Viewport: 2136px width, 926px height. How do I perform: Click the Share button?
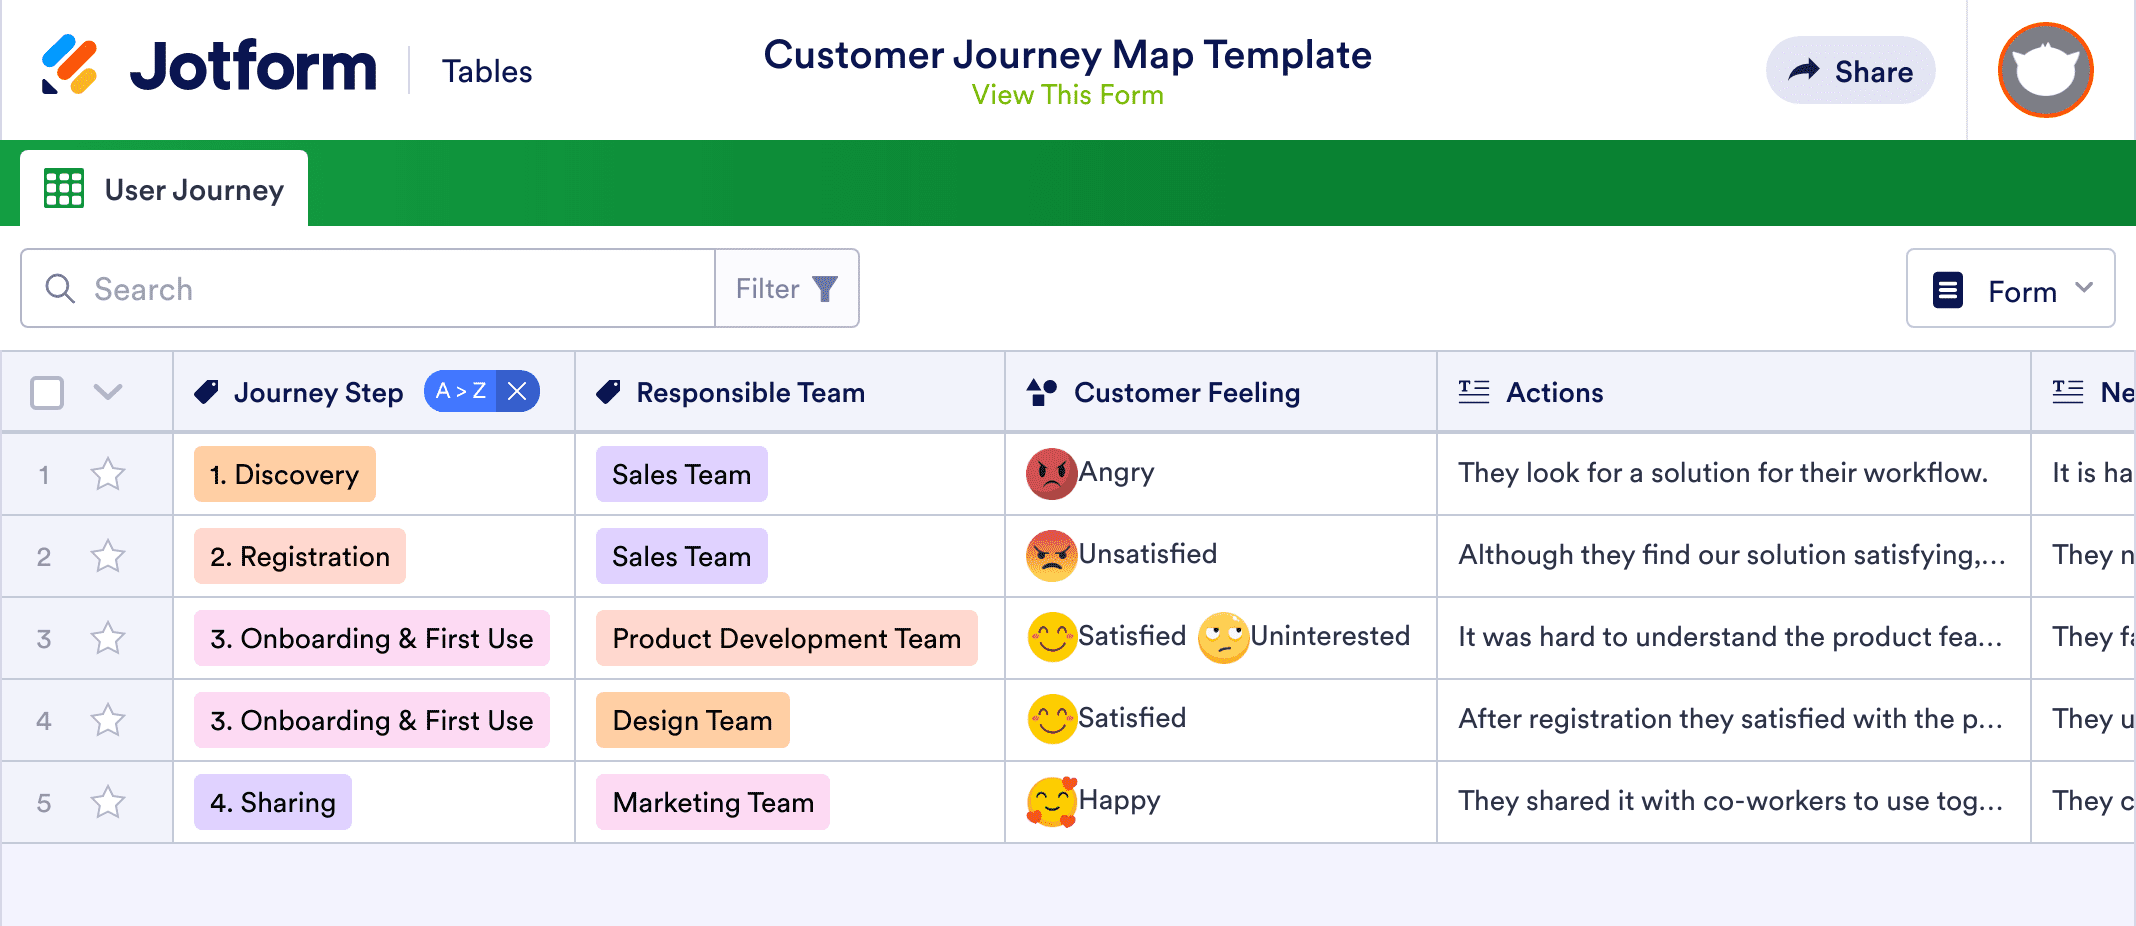1851,70
